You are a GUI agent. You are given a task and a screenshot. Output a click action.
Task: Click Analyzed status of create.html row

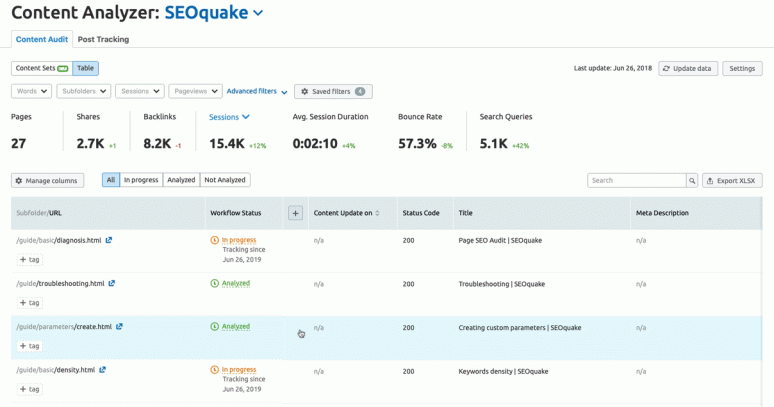pos(236,327)
